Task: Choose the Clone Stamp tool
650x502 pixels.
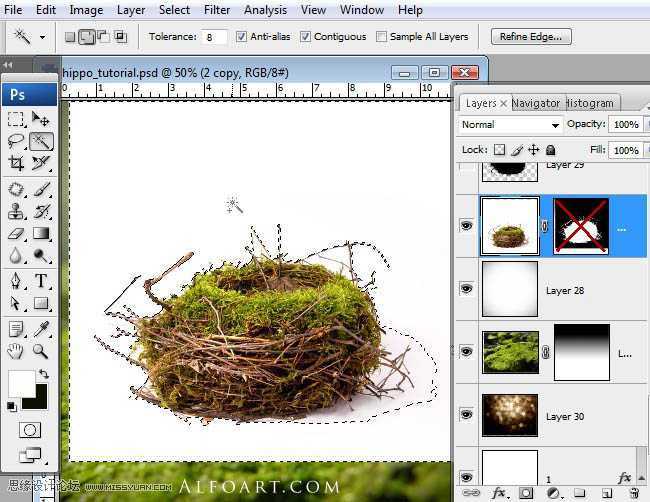Action: tap(16, 211)
